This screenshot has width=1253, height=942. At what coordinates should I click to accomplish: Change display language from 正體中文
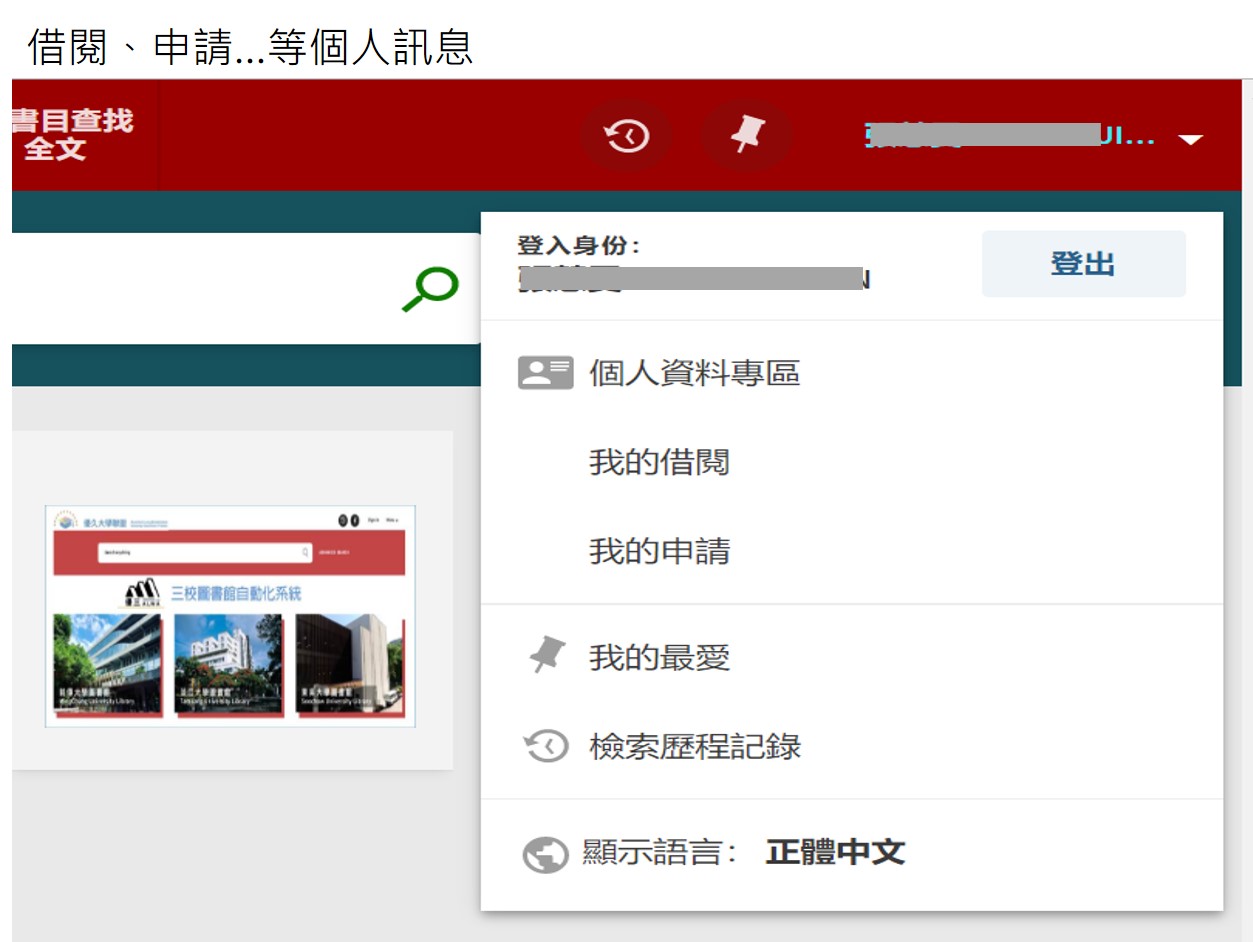click(x=835, y=853)
